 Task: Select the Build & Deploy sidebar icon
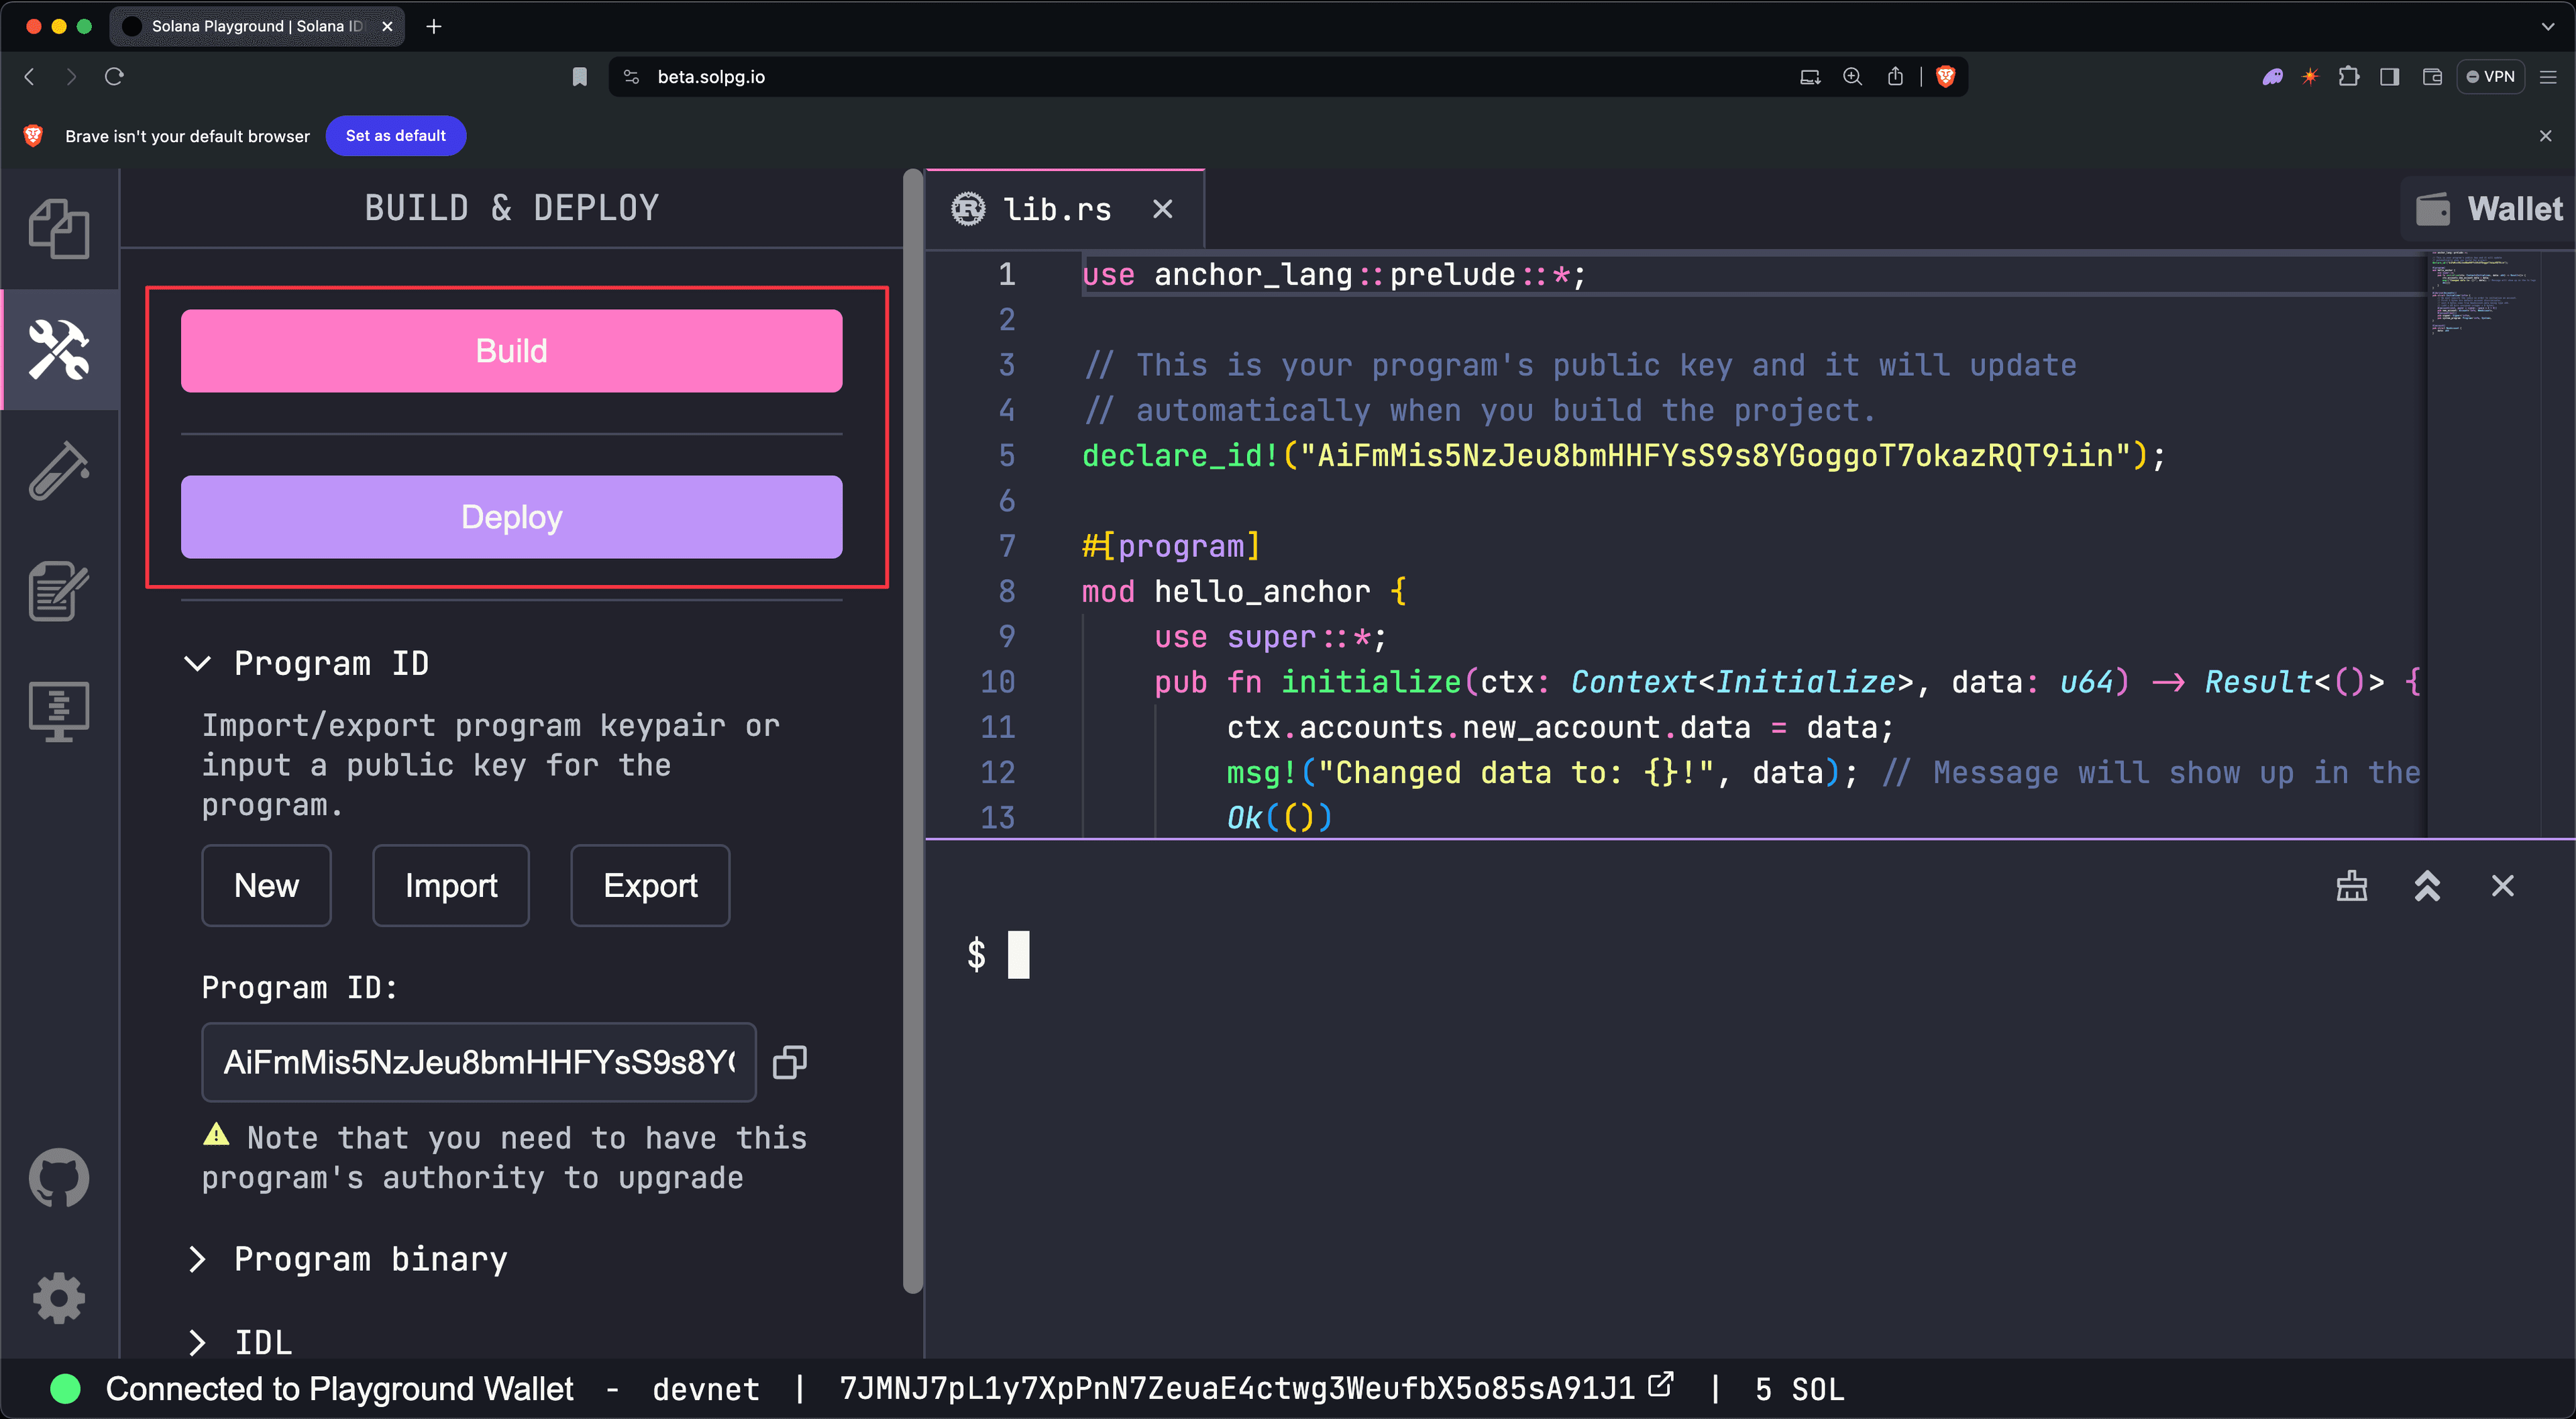tap(59, 351)
